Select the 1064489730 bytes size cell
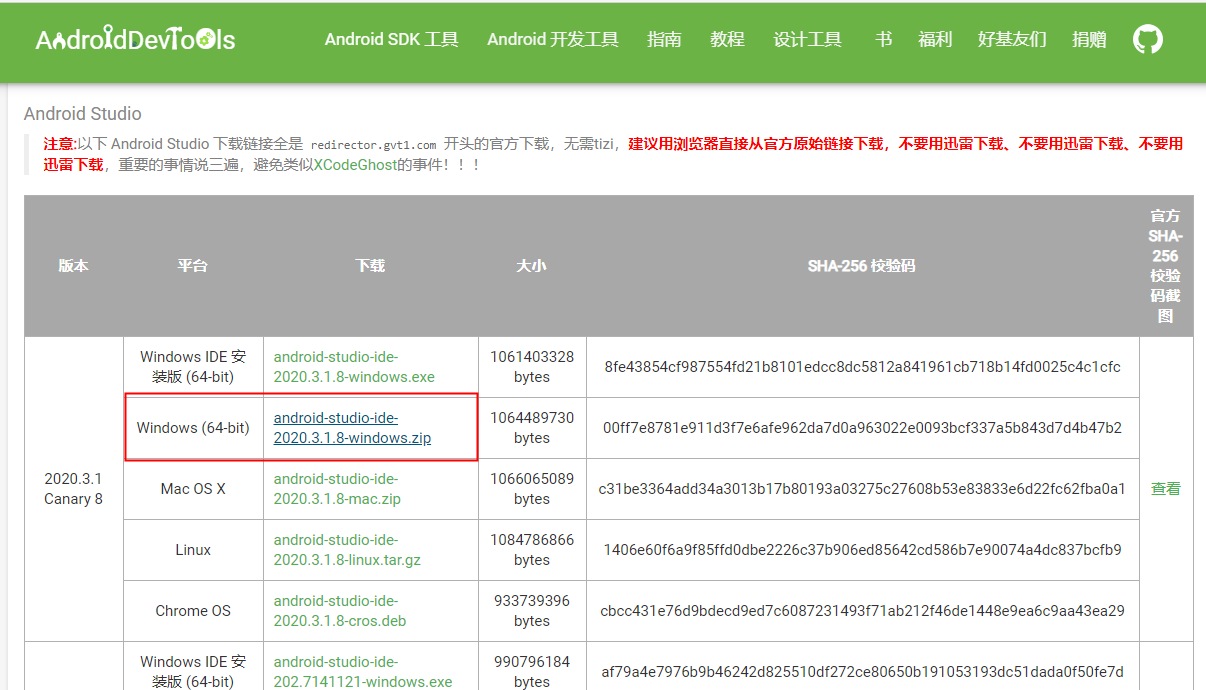This screenshot has width=1206, height=690. coord(532,428)
